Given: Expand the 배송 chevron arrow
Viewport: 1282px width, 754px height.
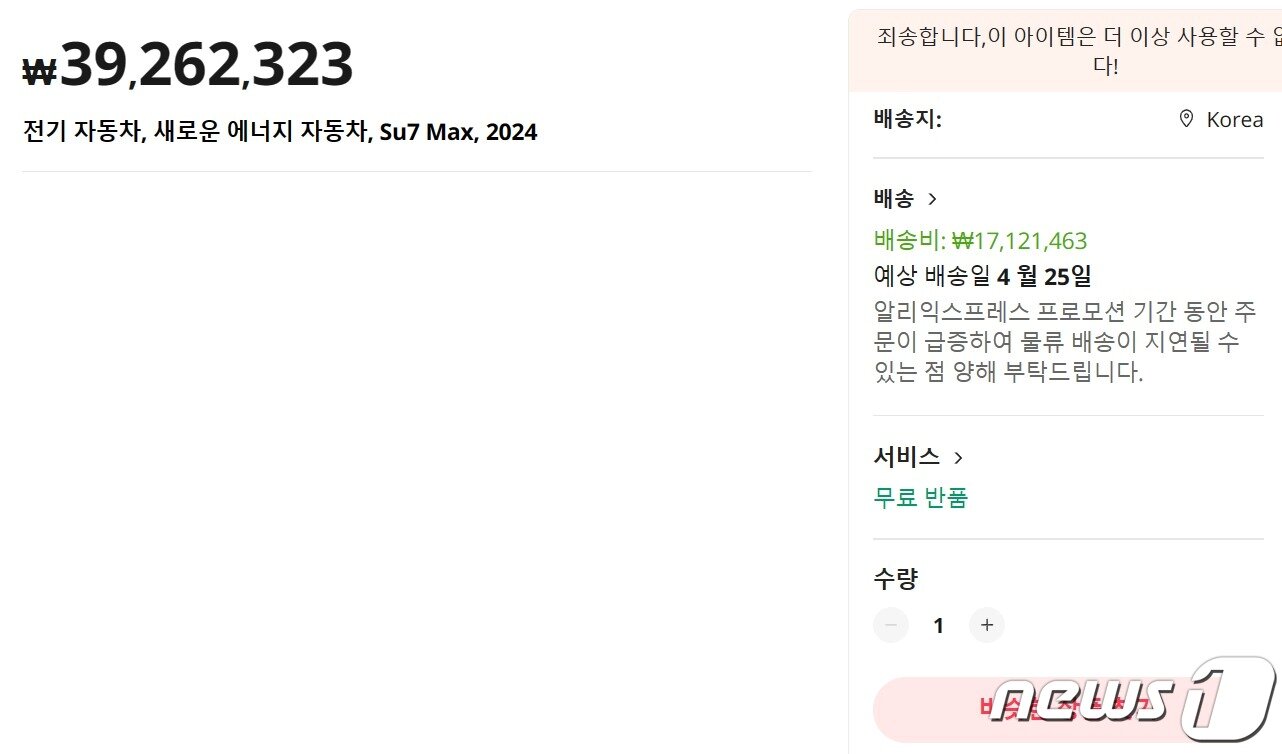Looking at the screenshot, I should pos(933,199).
